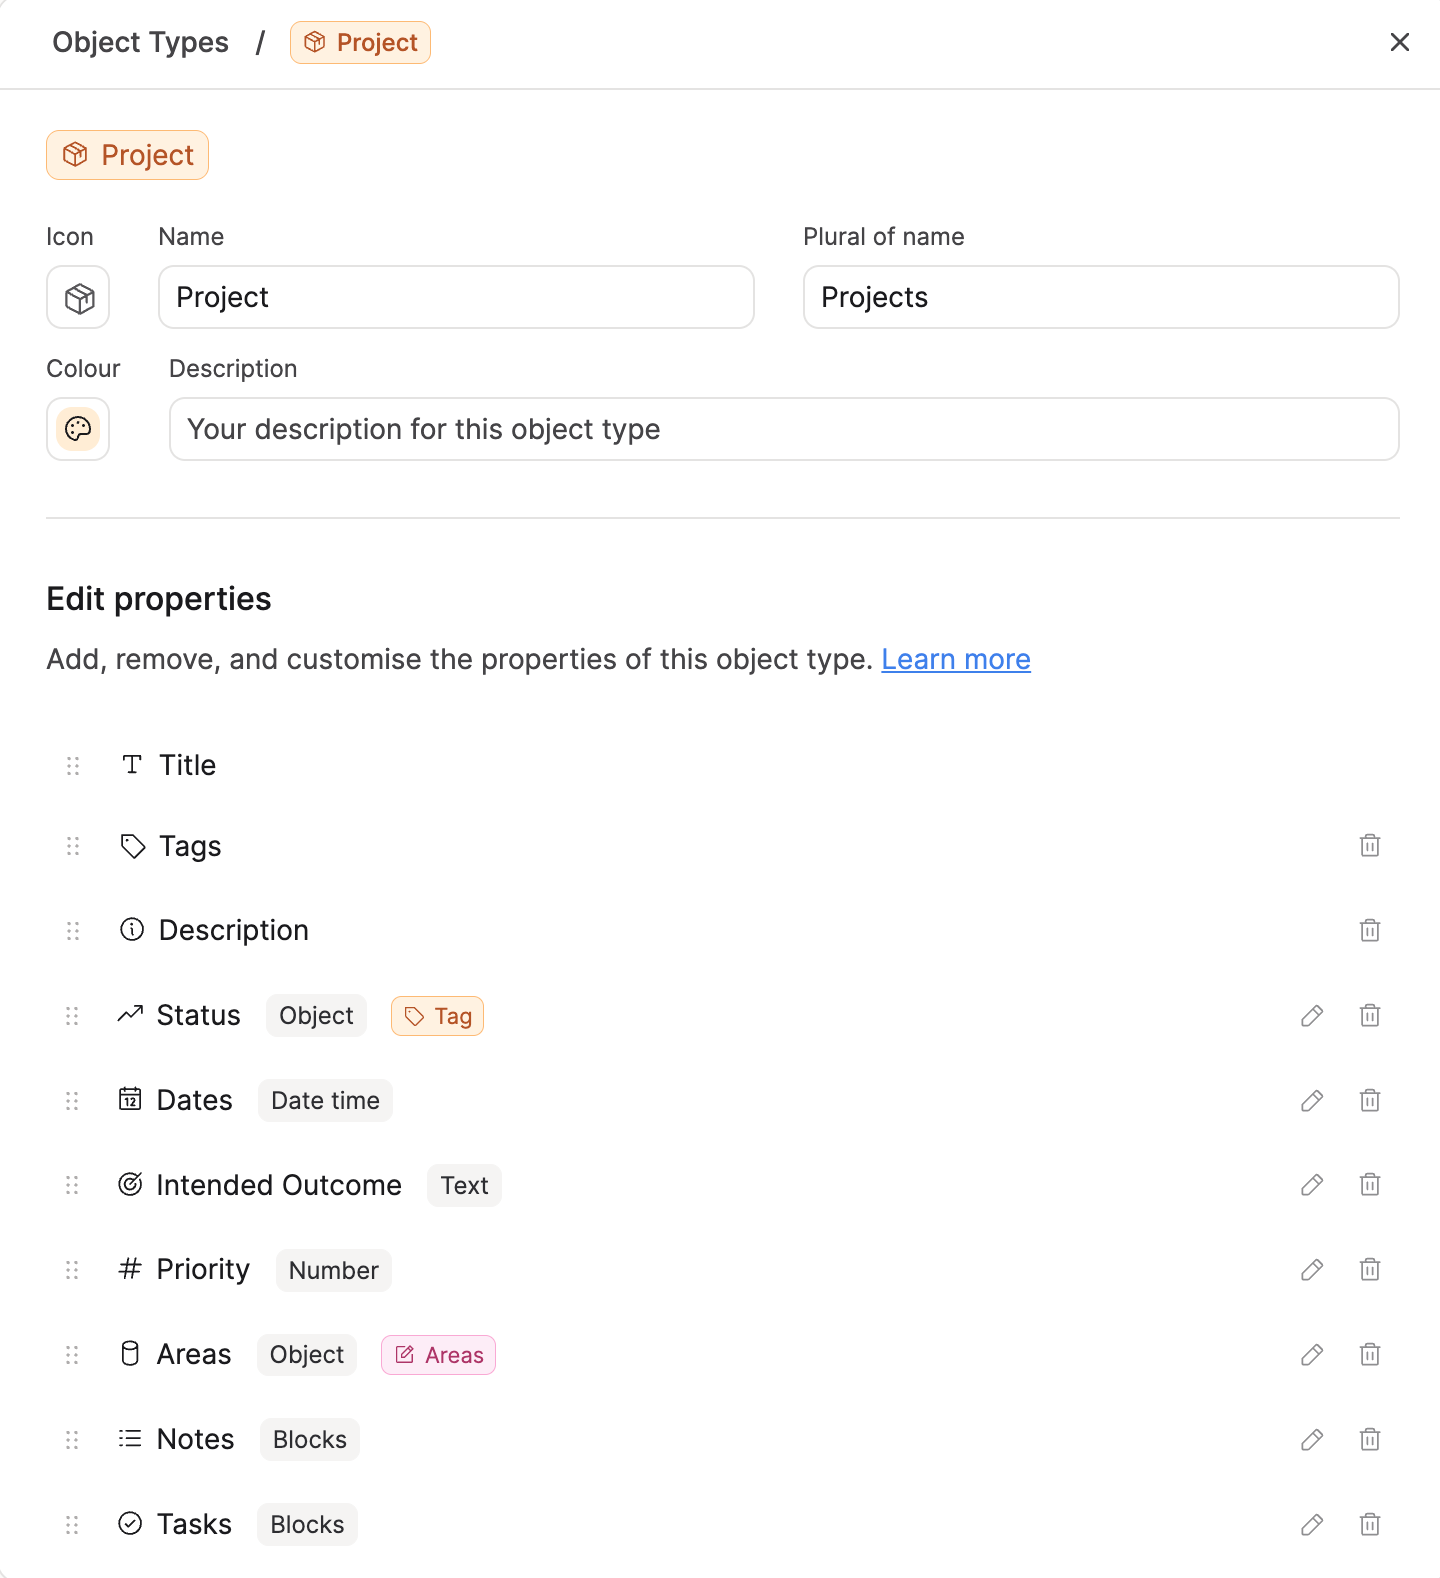The height and width of the screenshot is (1578, 1440).
Task: Click the Intended Outcome target icon
Action: pyautogui.click(x=131, y=1184)
